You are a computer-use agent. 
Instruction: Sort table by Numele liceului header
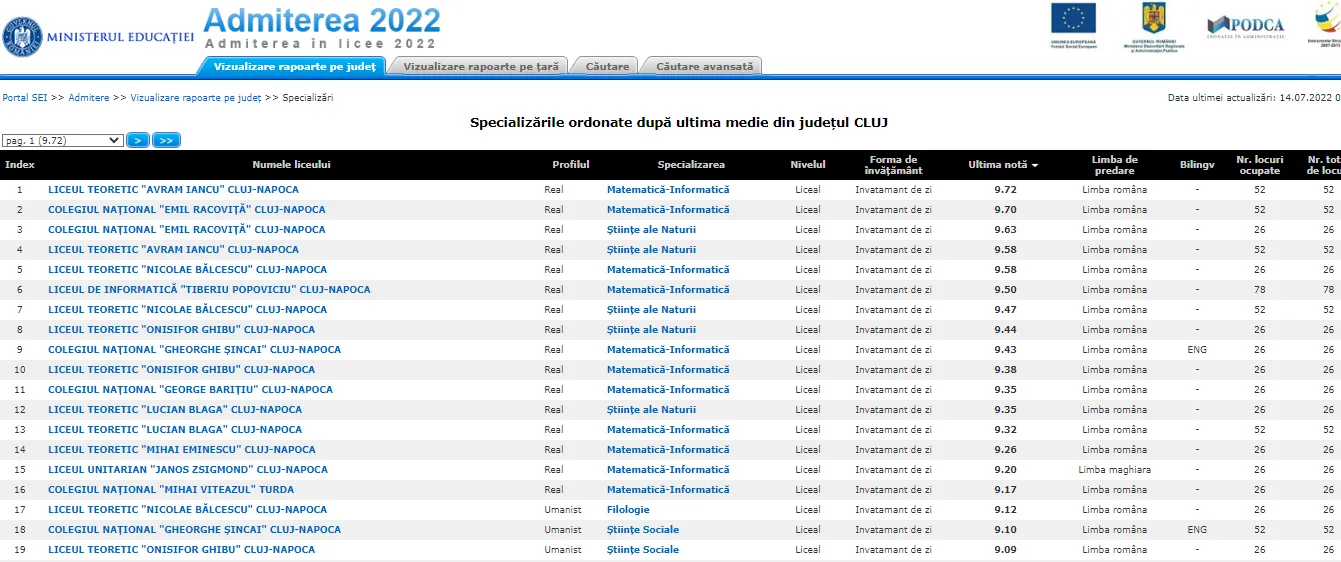point(291,165)
